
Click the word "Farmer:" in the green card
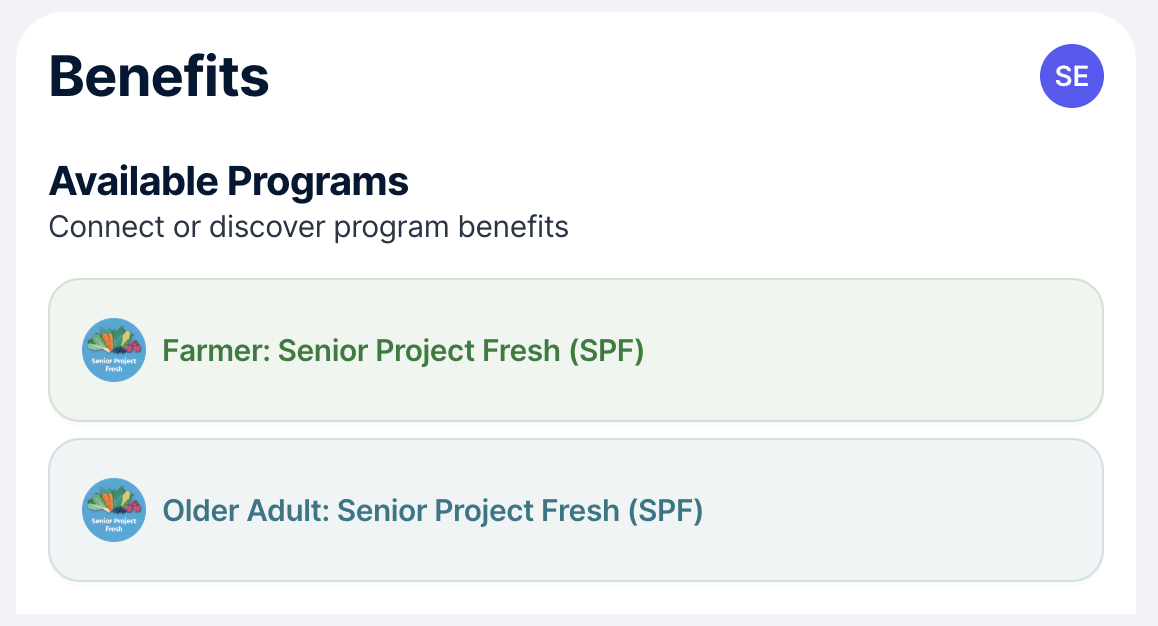[x=216, y=351]
